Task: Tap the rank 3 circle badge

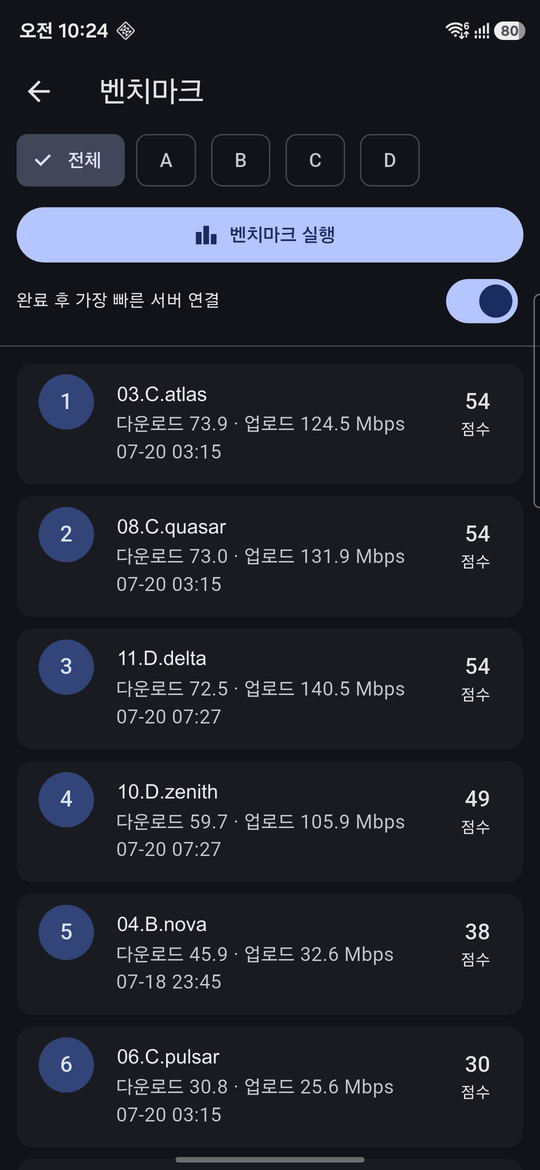Action: [66, 667]
